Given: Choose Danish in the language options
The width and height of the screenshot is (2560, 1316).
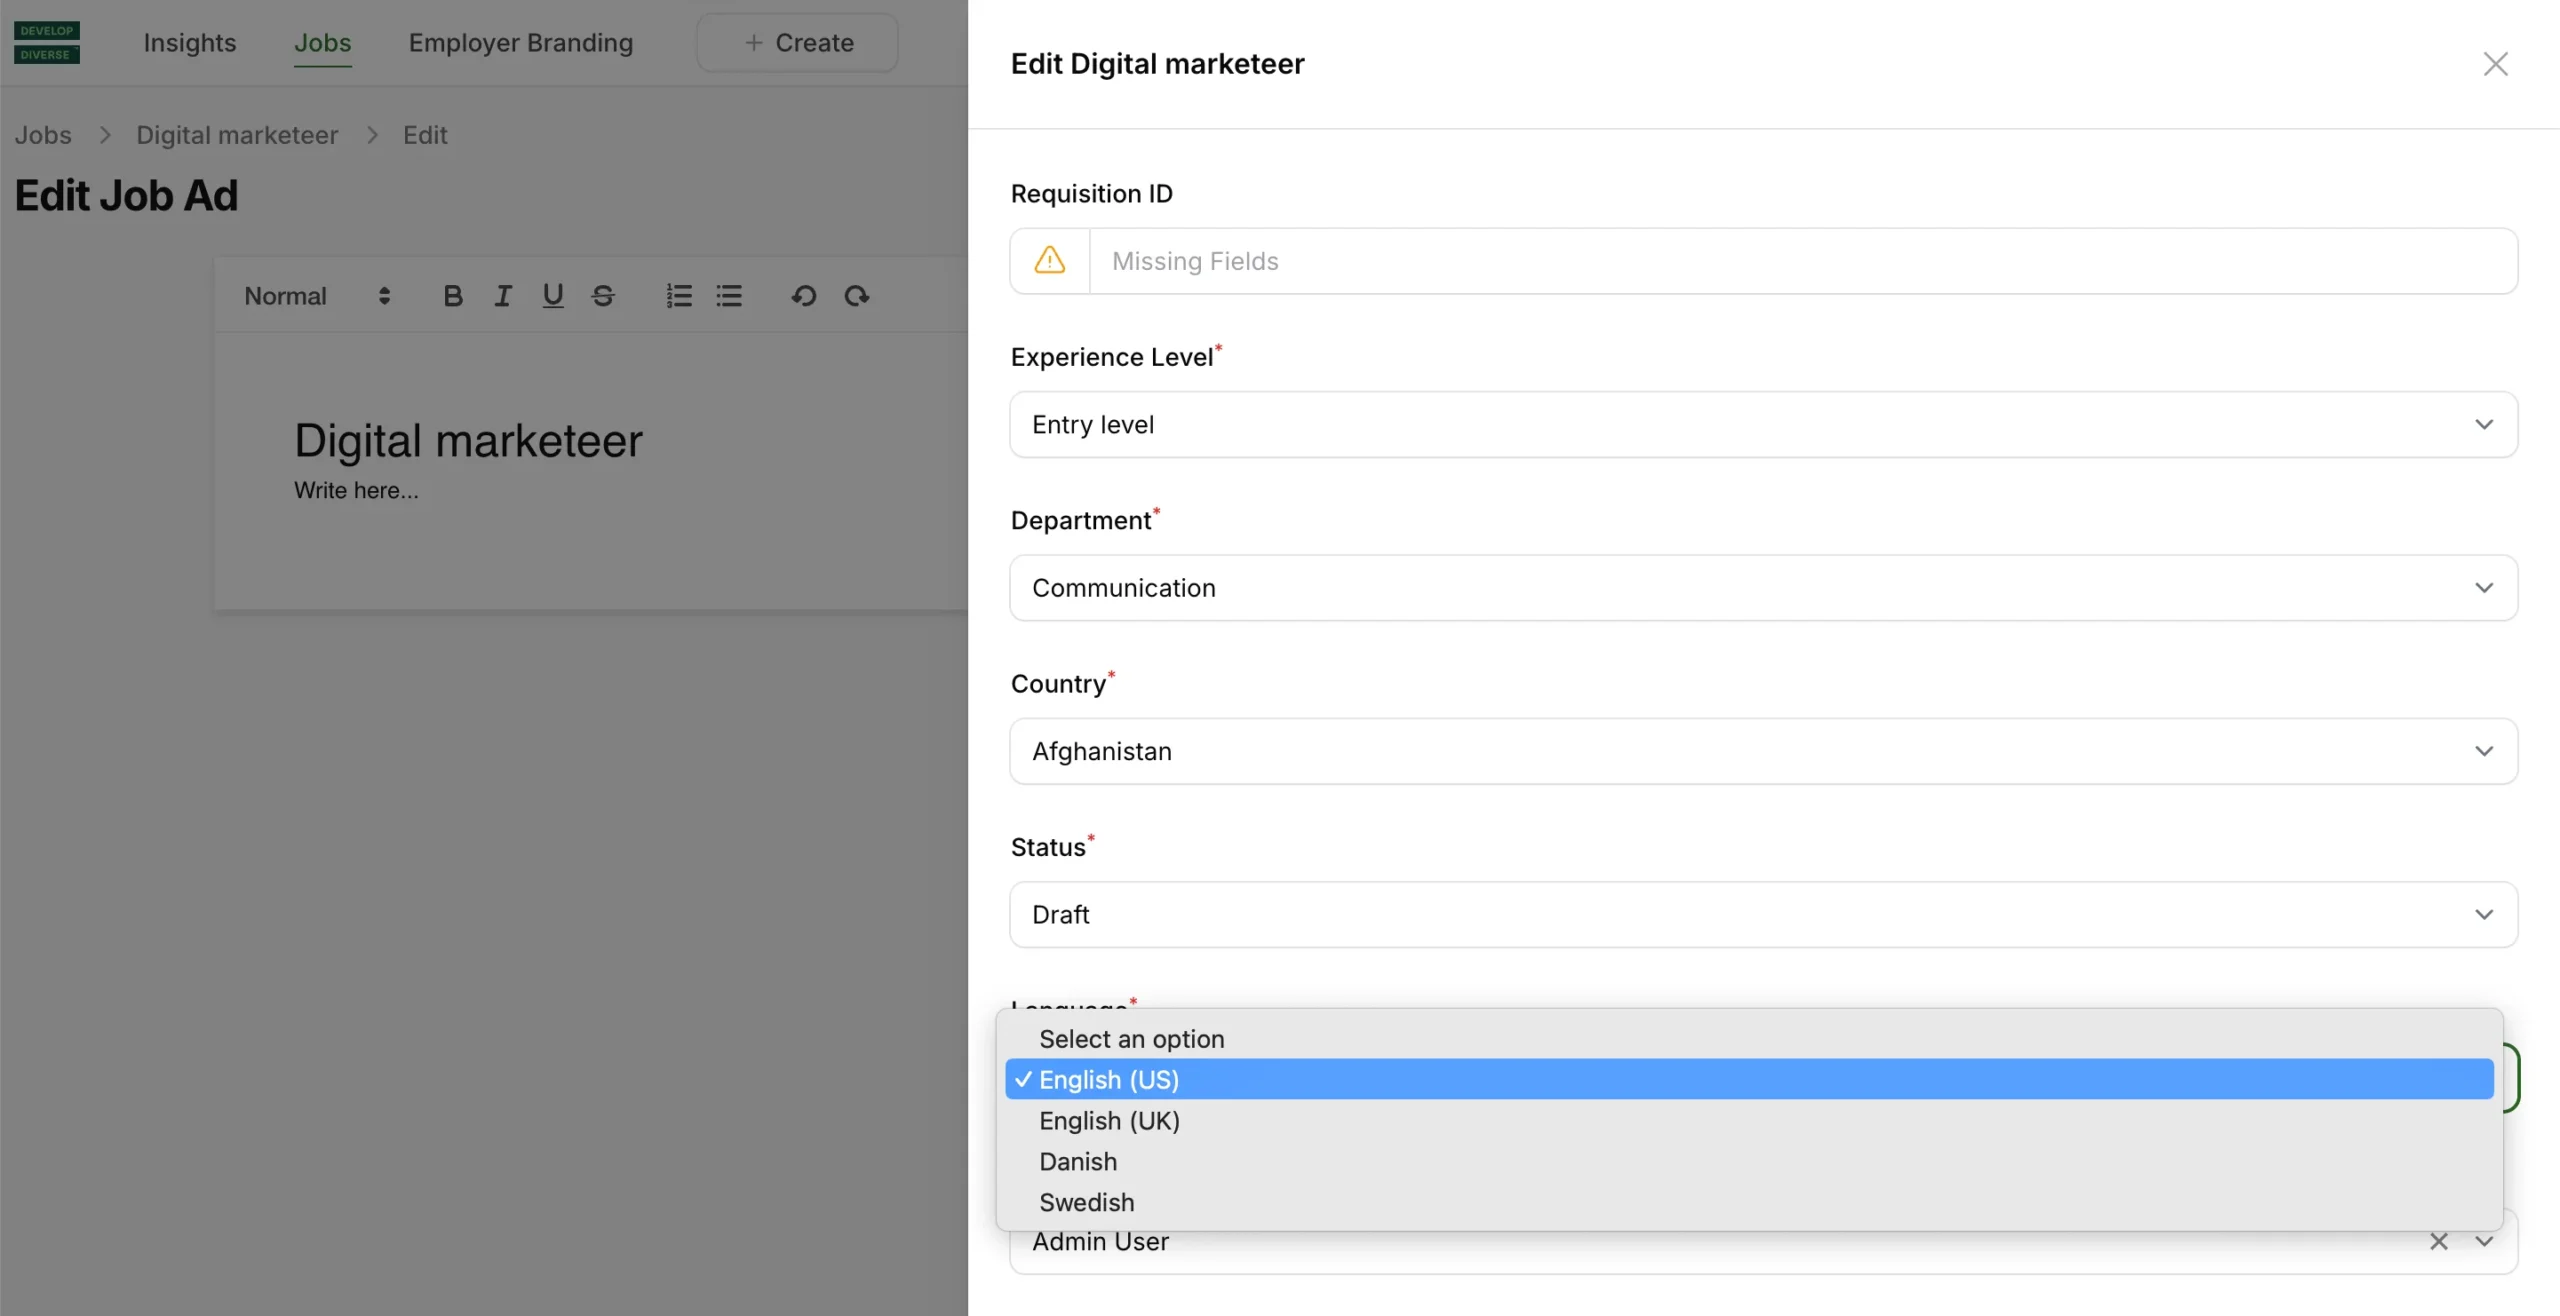Looking at the screenshot, I should tap(1078, 1162).
